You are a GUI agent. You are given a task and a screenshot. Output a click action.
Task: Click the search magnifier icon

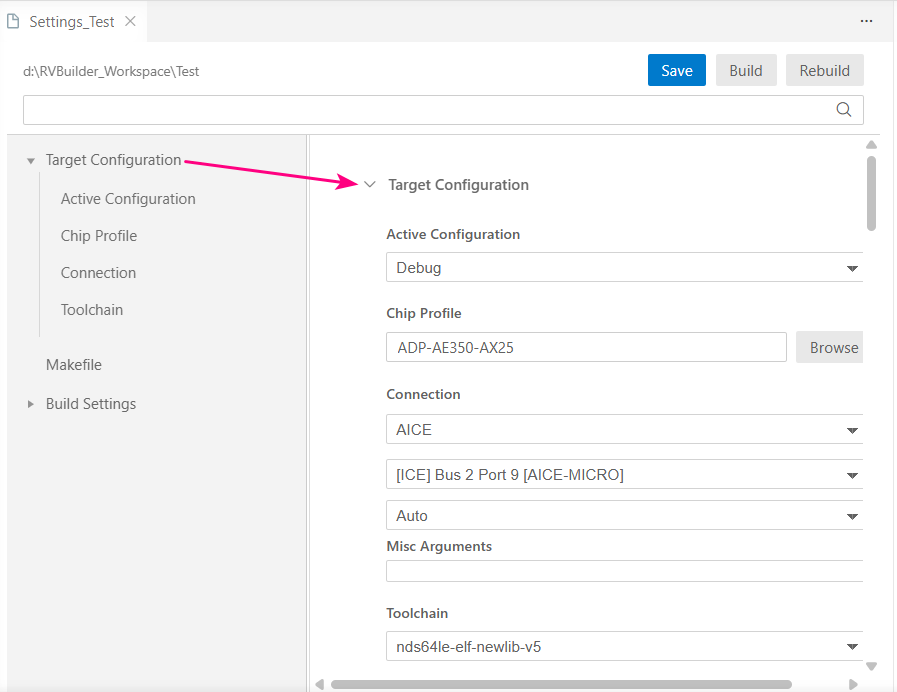[843, 110]
